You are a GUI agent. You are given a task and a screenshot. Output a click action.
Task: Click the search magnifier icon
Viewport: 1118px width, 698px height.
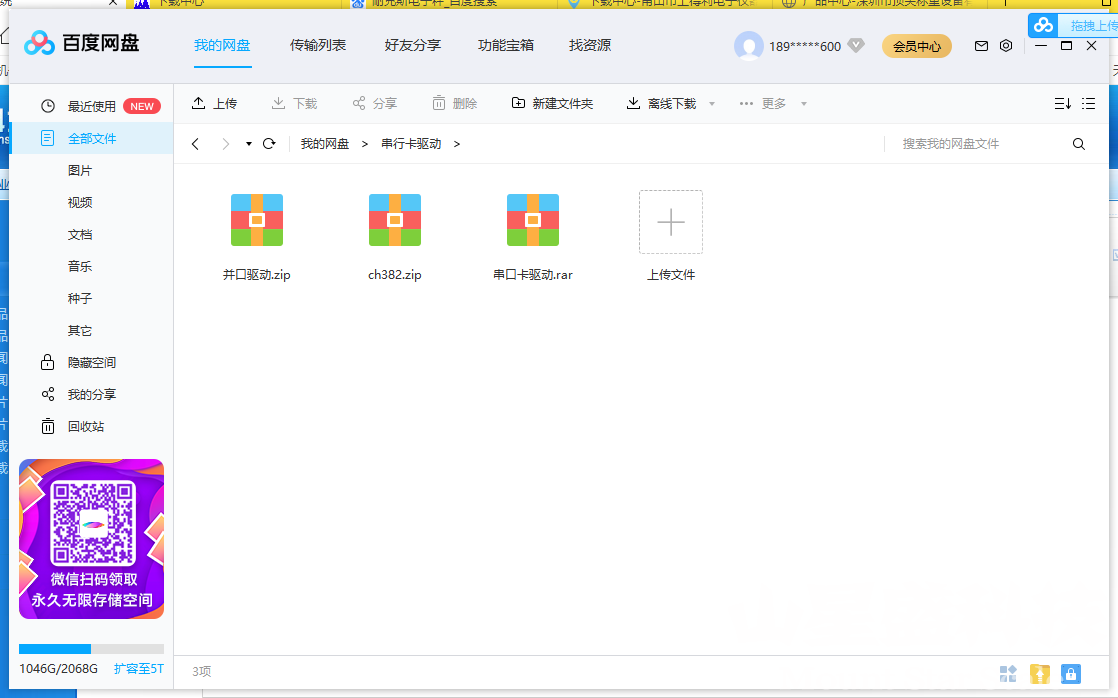click(1078, 143)
